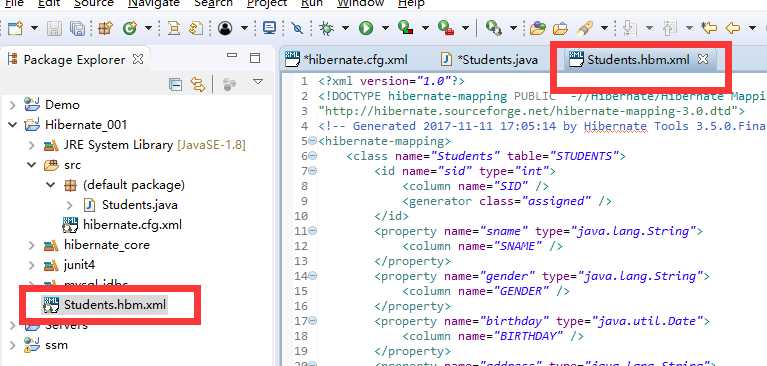Open the New wizard dropdown arrow
767x366 pixels.
34,28
